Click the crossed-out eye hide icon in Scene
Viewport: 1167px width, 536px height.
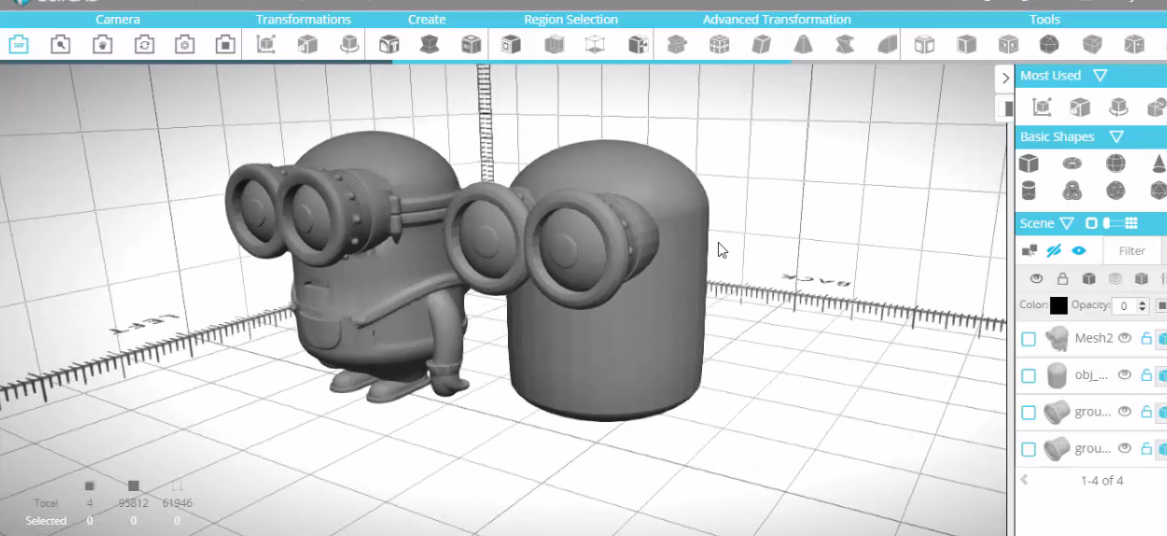[1054, 251]
